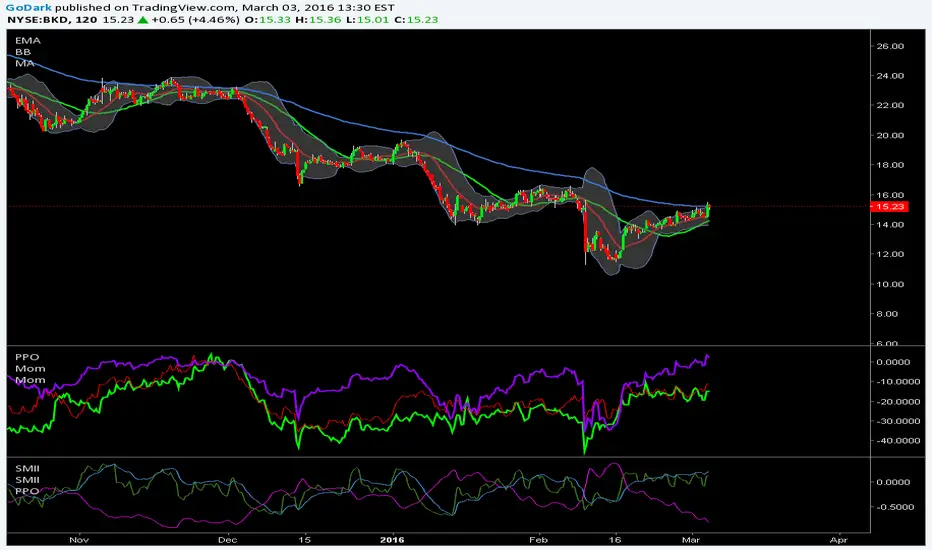Open the GoDark author link
The height and width of the screenshot is (550, 932).
(x=29, y=8)
